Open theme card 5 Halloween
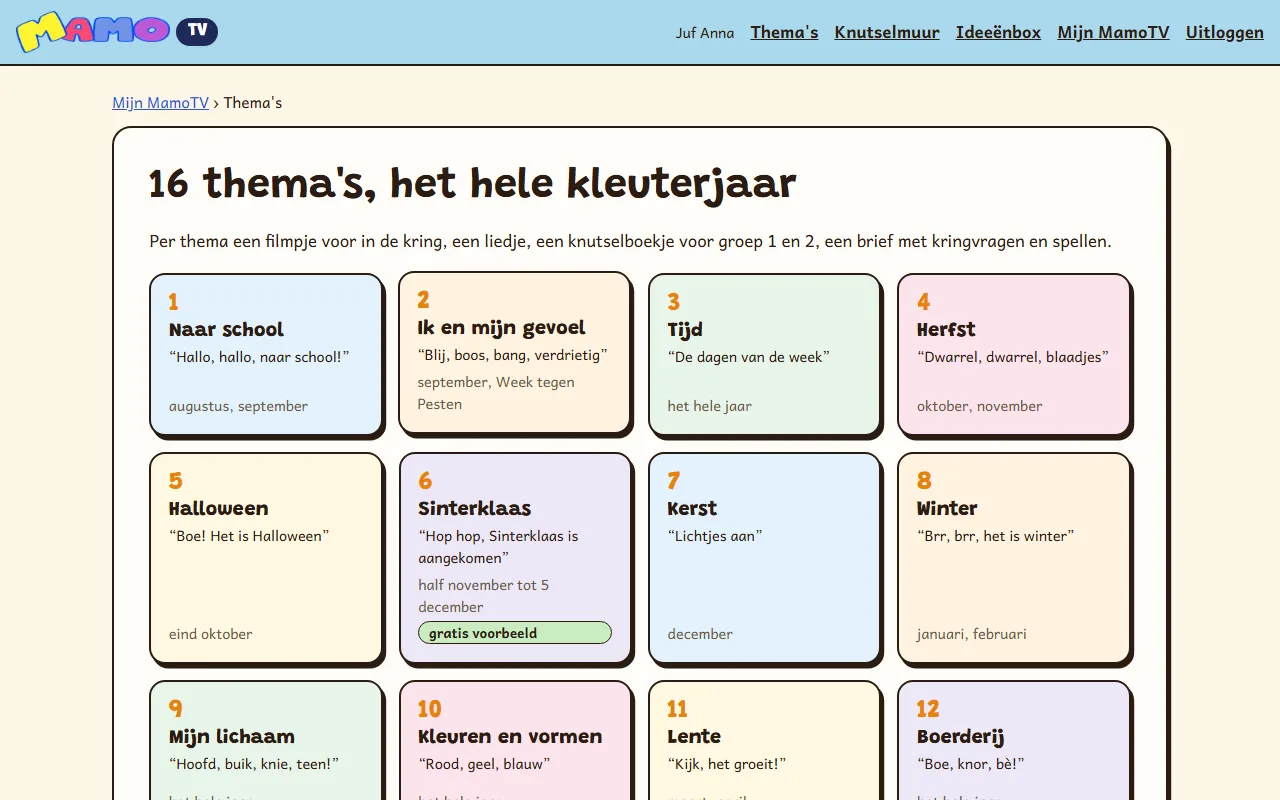Viewport: 1280px width, 800px height. 266,558
